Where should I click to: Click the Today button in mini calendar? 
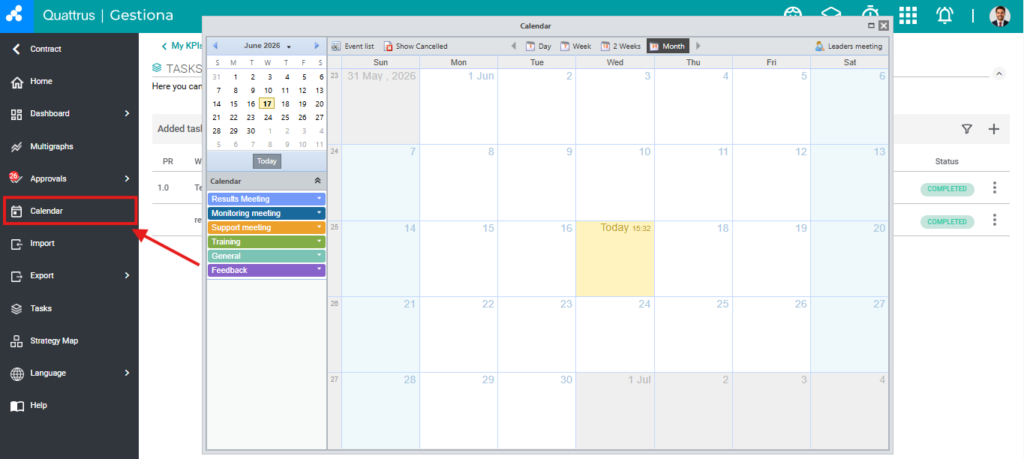pyautogui.click(x=266, y=161)
